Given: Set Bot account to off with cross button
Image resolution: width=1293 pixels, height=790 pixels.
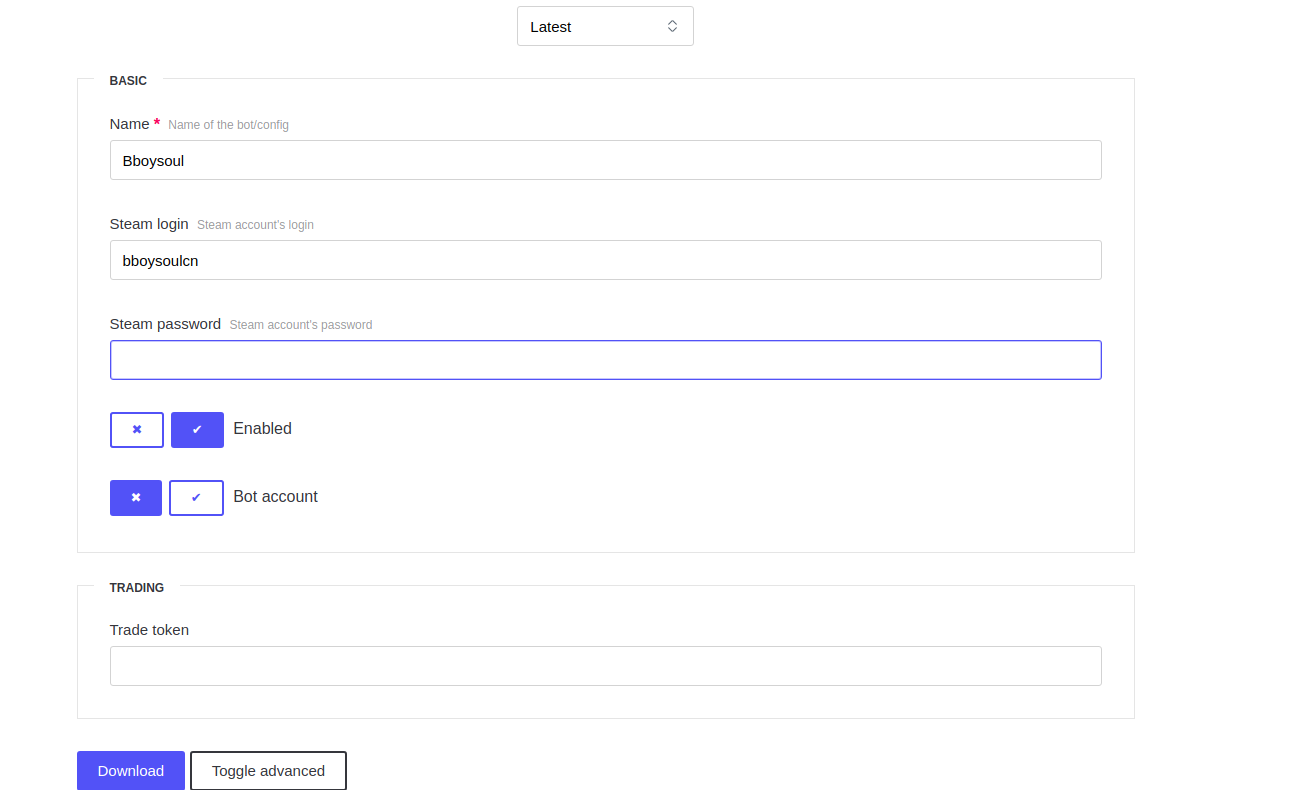Looking at the screenshot, I should (x=136, y=497).
